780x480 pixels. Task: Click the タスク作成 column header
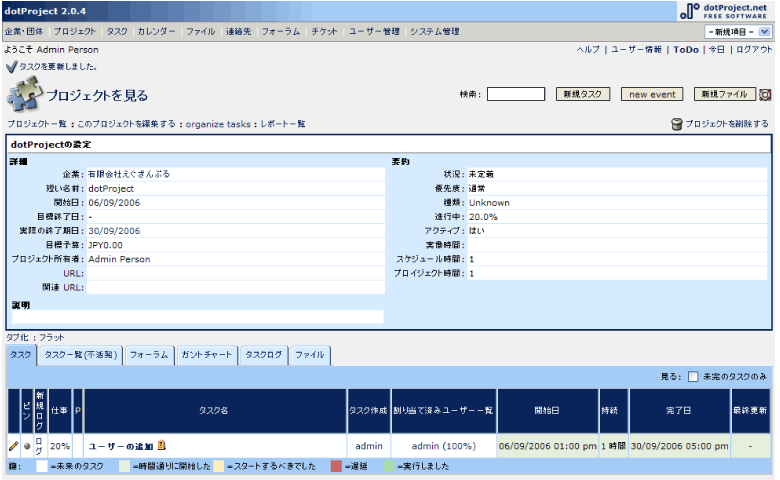click(x=368, y=410)
